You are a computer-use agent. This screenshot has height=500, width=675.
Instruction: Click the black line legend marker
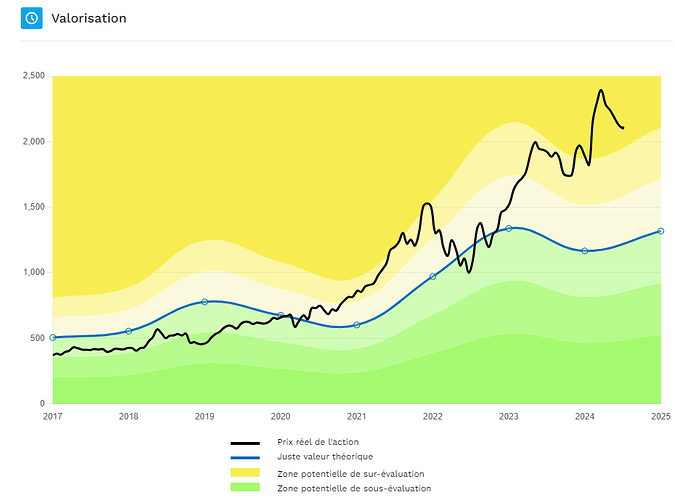(x=245, y=443)
